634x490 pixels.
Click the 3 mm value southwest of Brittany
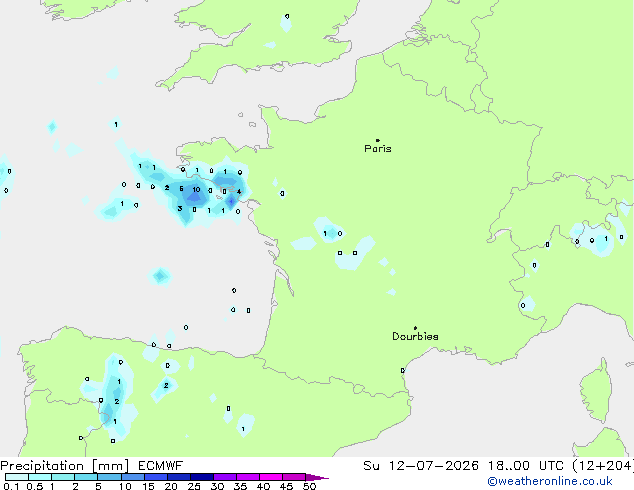coord(180,209)
